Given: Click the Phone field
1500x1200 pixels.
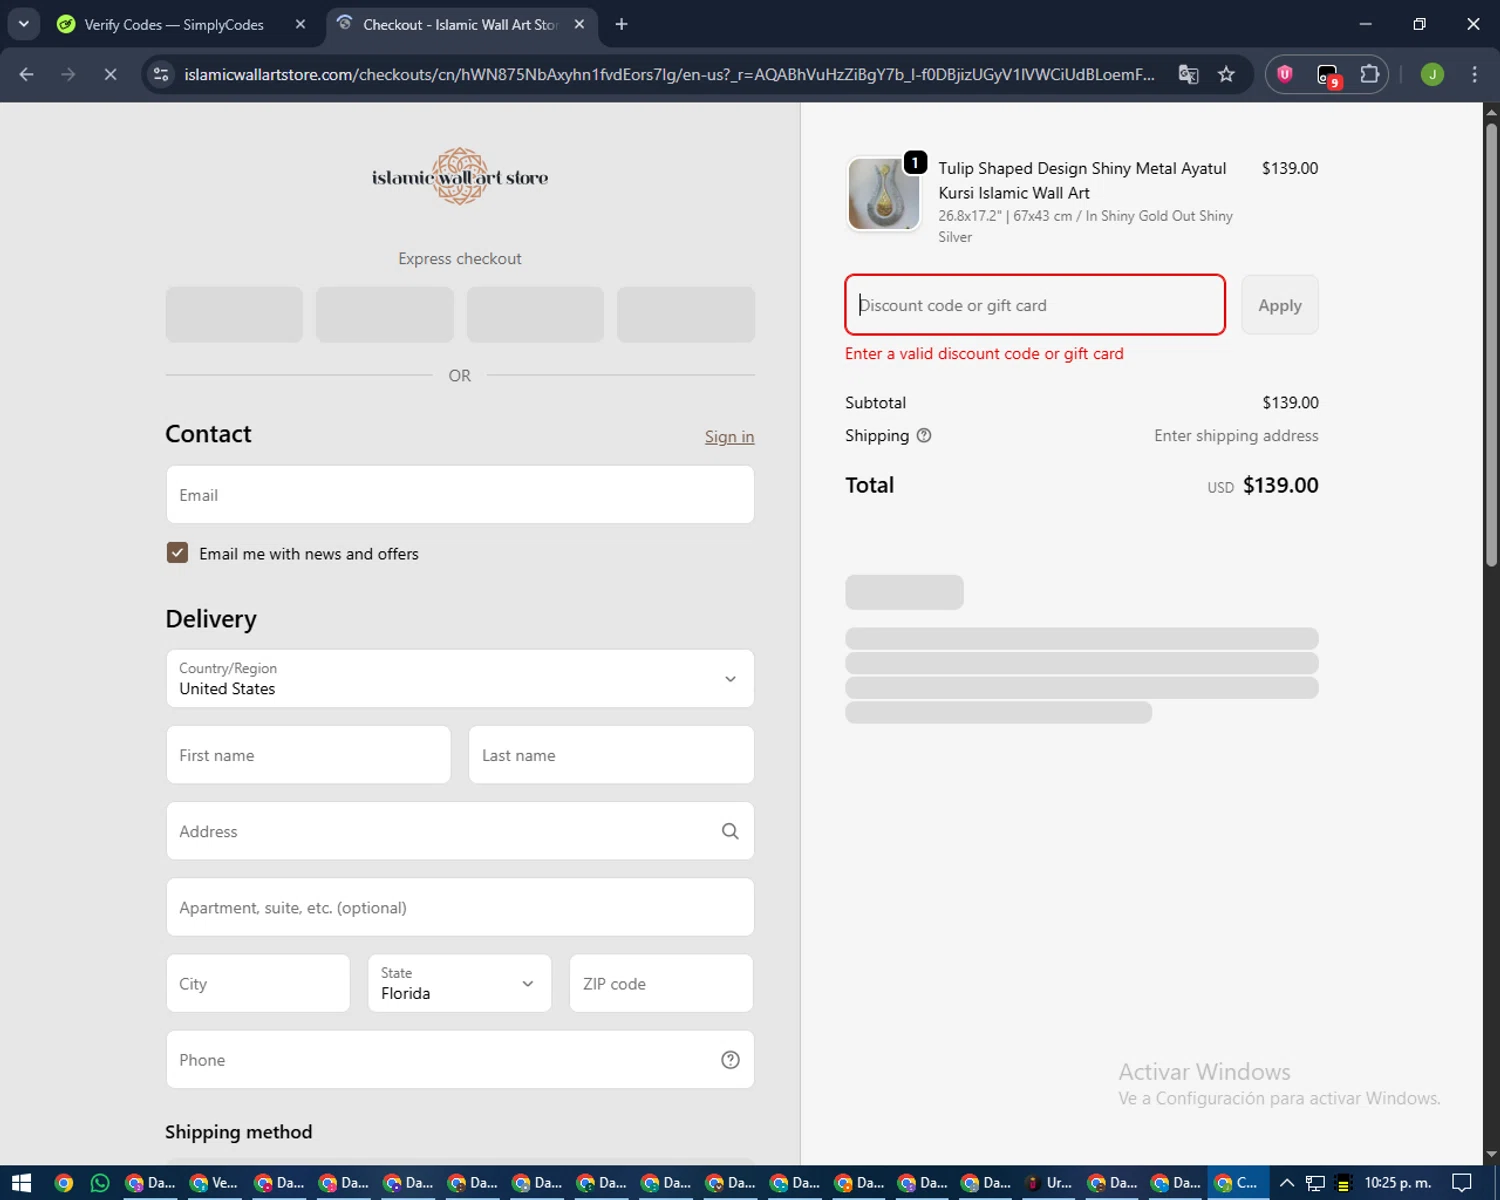Looking at the screenshot, I should [x=460, y=1059].
